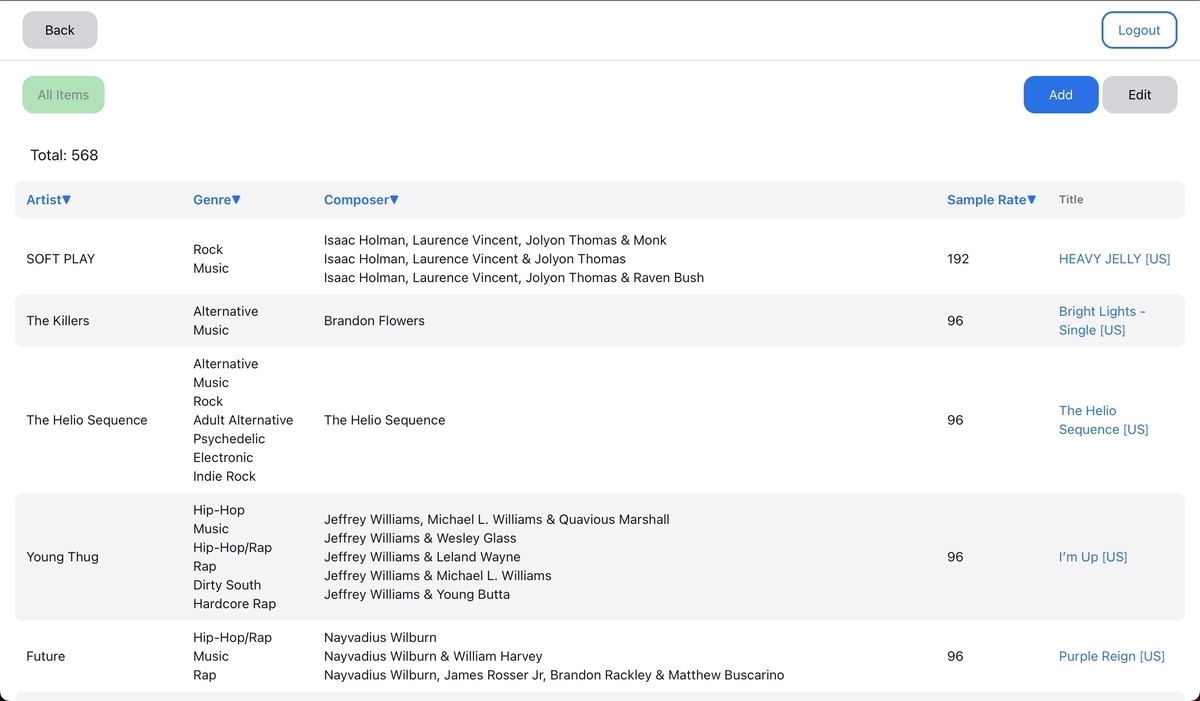Sort table by Genre column
1200x701 pixels.
(x=217, y=200)
